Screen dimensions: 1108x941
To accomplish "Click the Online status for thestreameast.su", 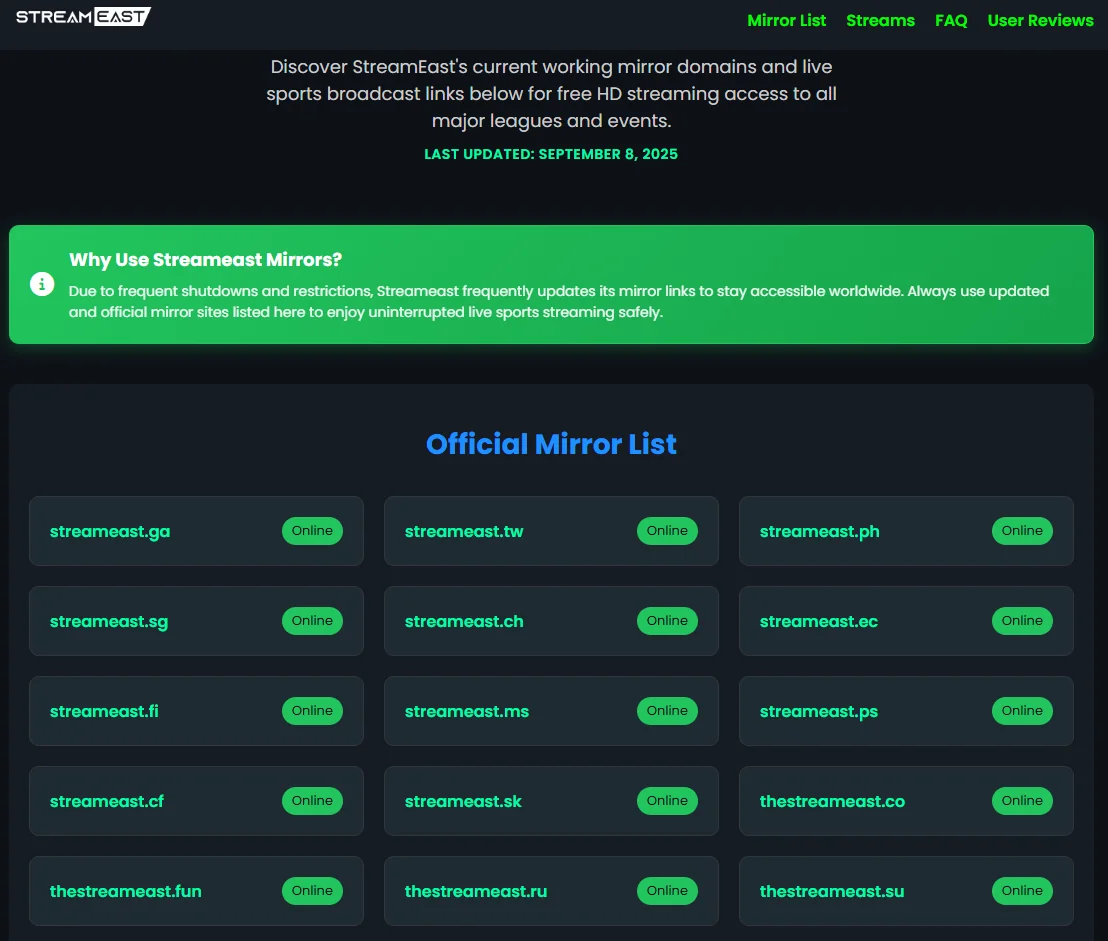I will pos(1022,891).
